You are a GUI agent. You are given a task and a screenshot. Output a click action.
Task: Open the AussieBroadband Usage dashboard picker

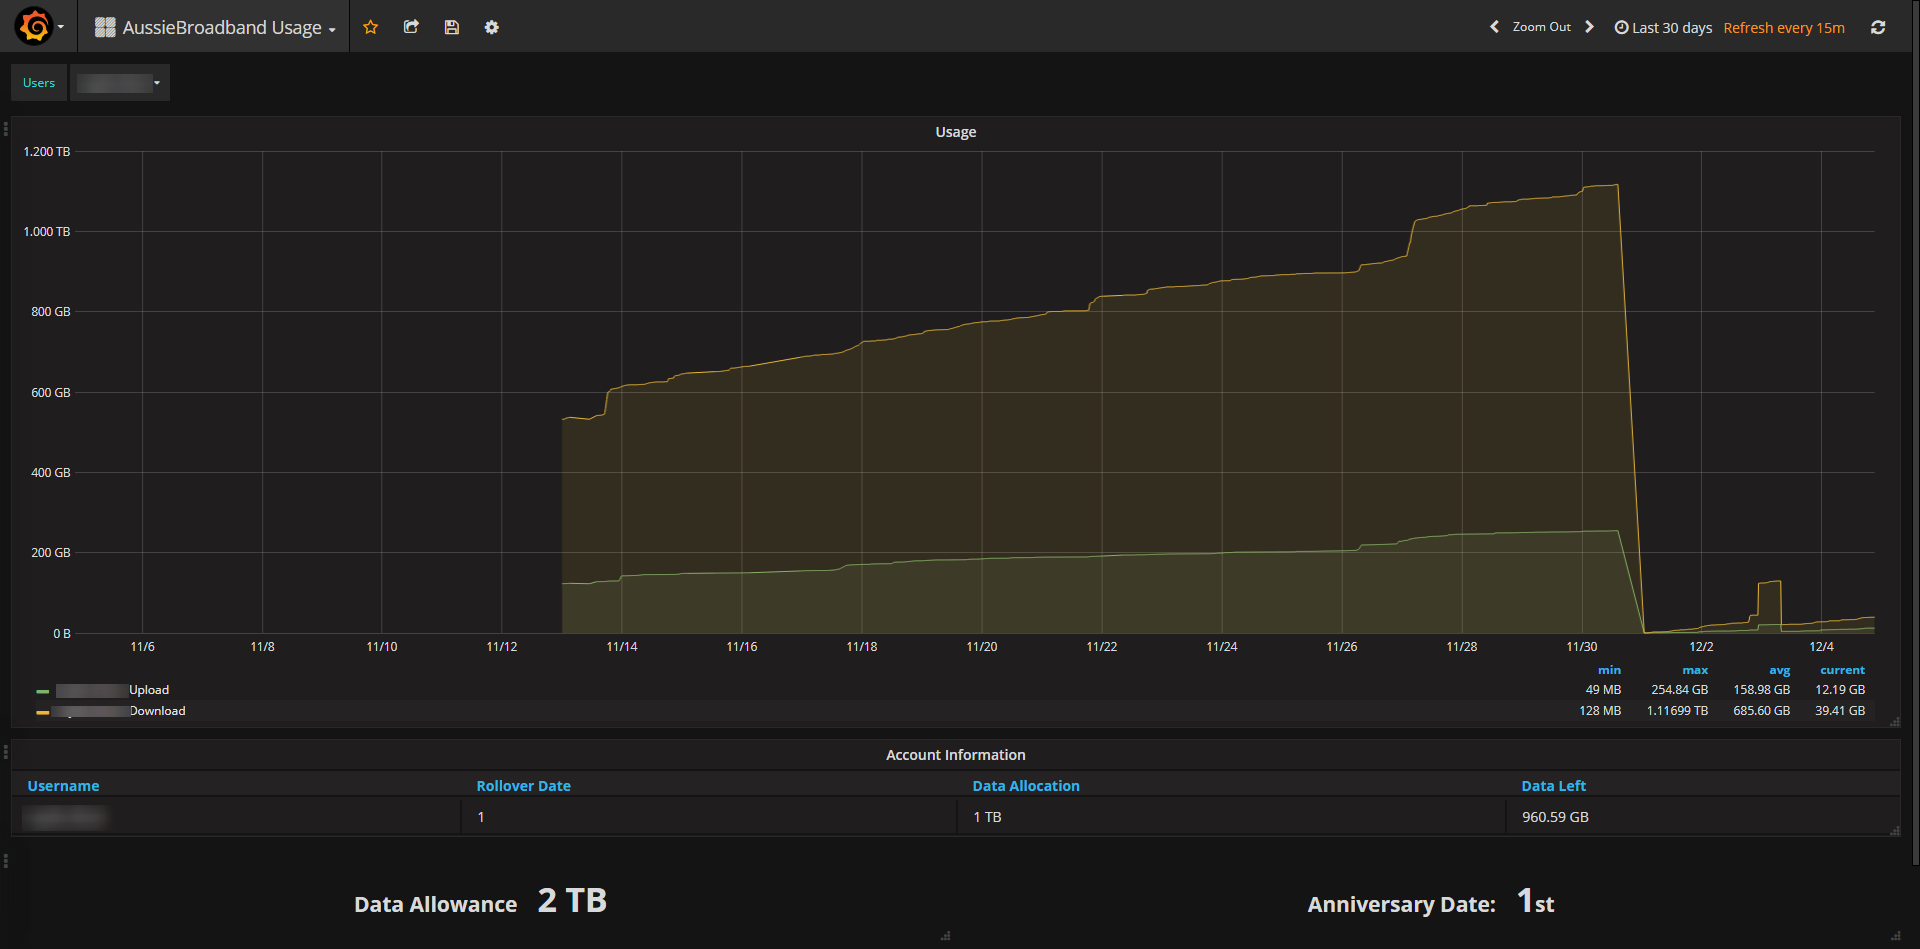(215, 27)
